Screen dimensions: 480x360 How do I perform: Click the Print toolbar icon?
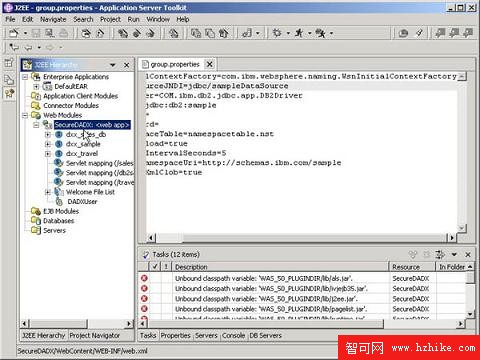click(x=63, y=33)
